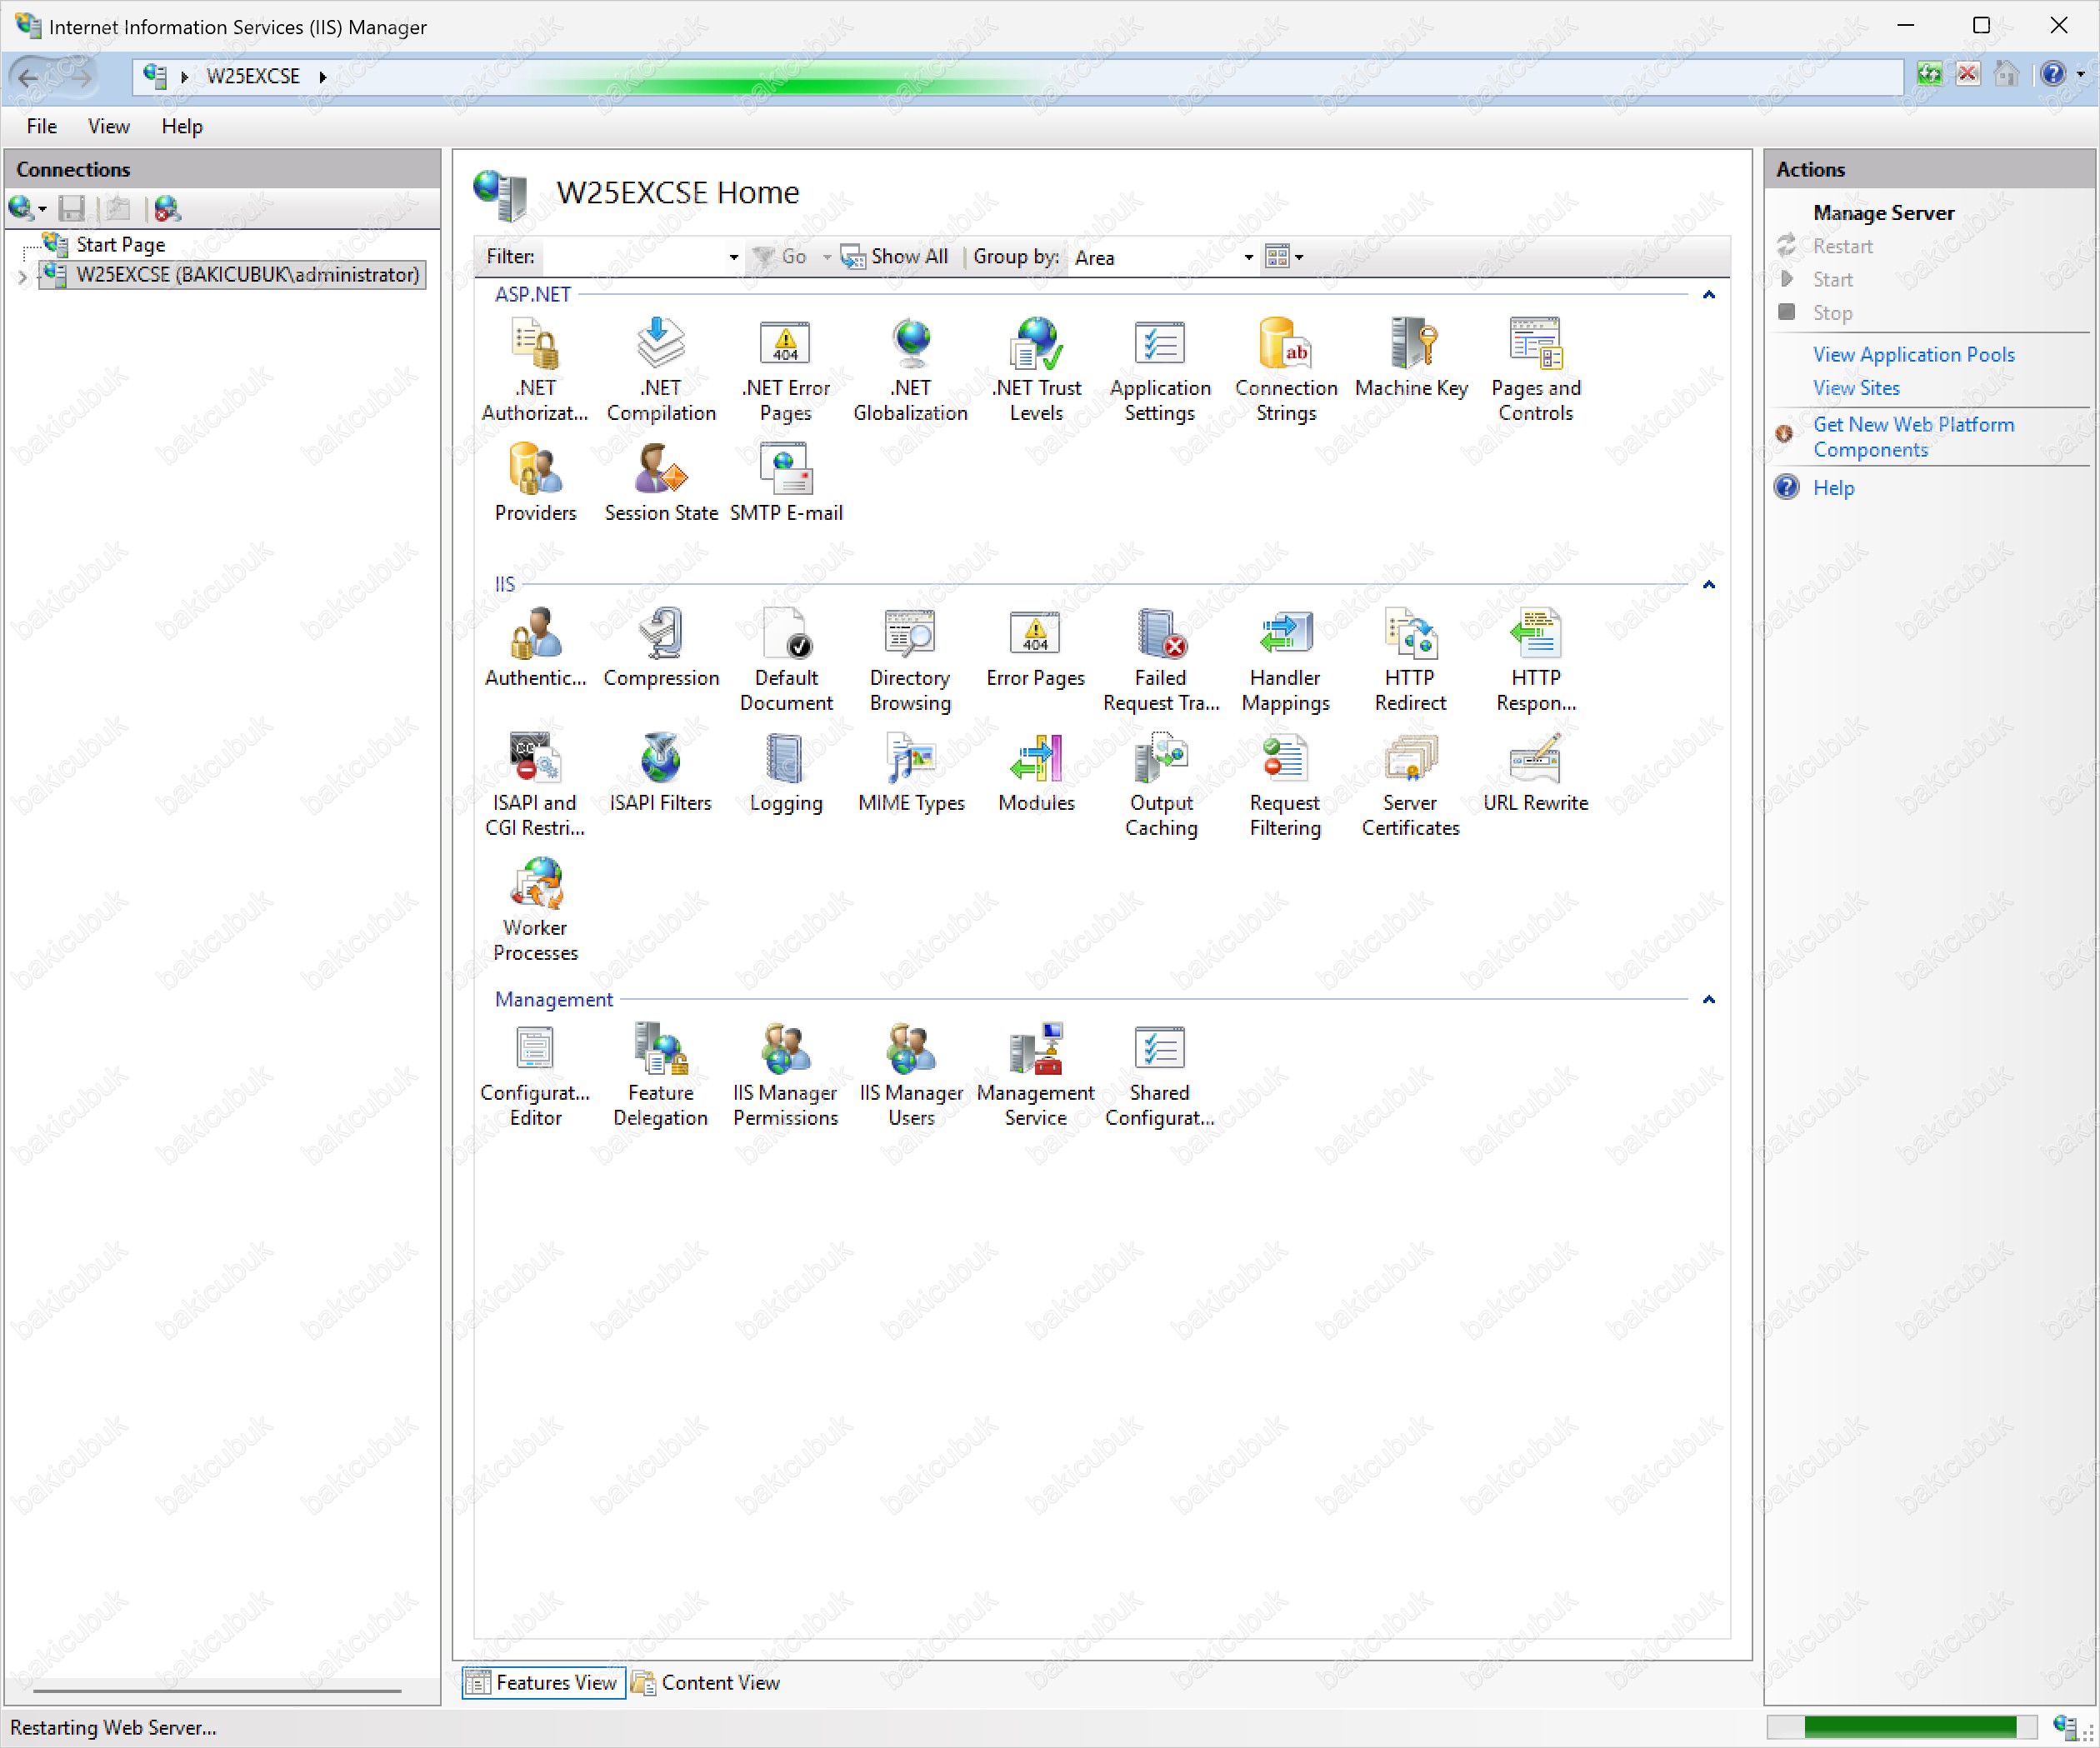This screenshot has height=1748, width=2100.
Task: Open Authentication feature
Action: (535, 647)
